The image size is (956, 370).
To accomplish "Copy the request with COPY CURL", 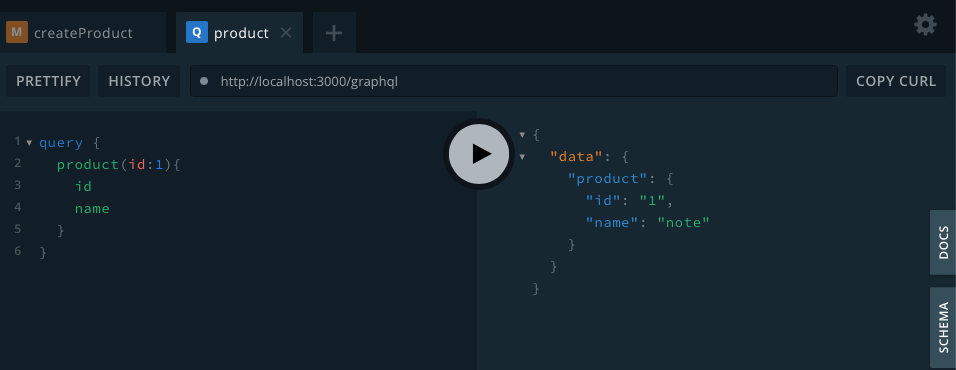I will click(x=896, y=81).
